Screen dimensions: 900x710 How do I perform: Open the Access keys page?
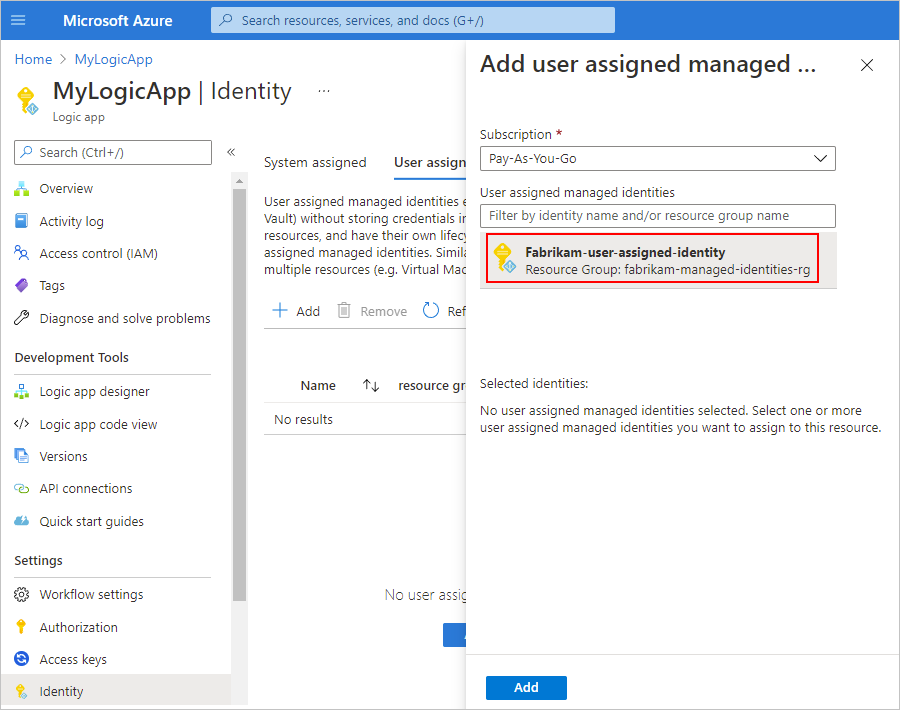click(72, 660)
